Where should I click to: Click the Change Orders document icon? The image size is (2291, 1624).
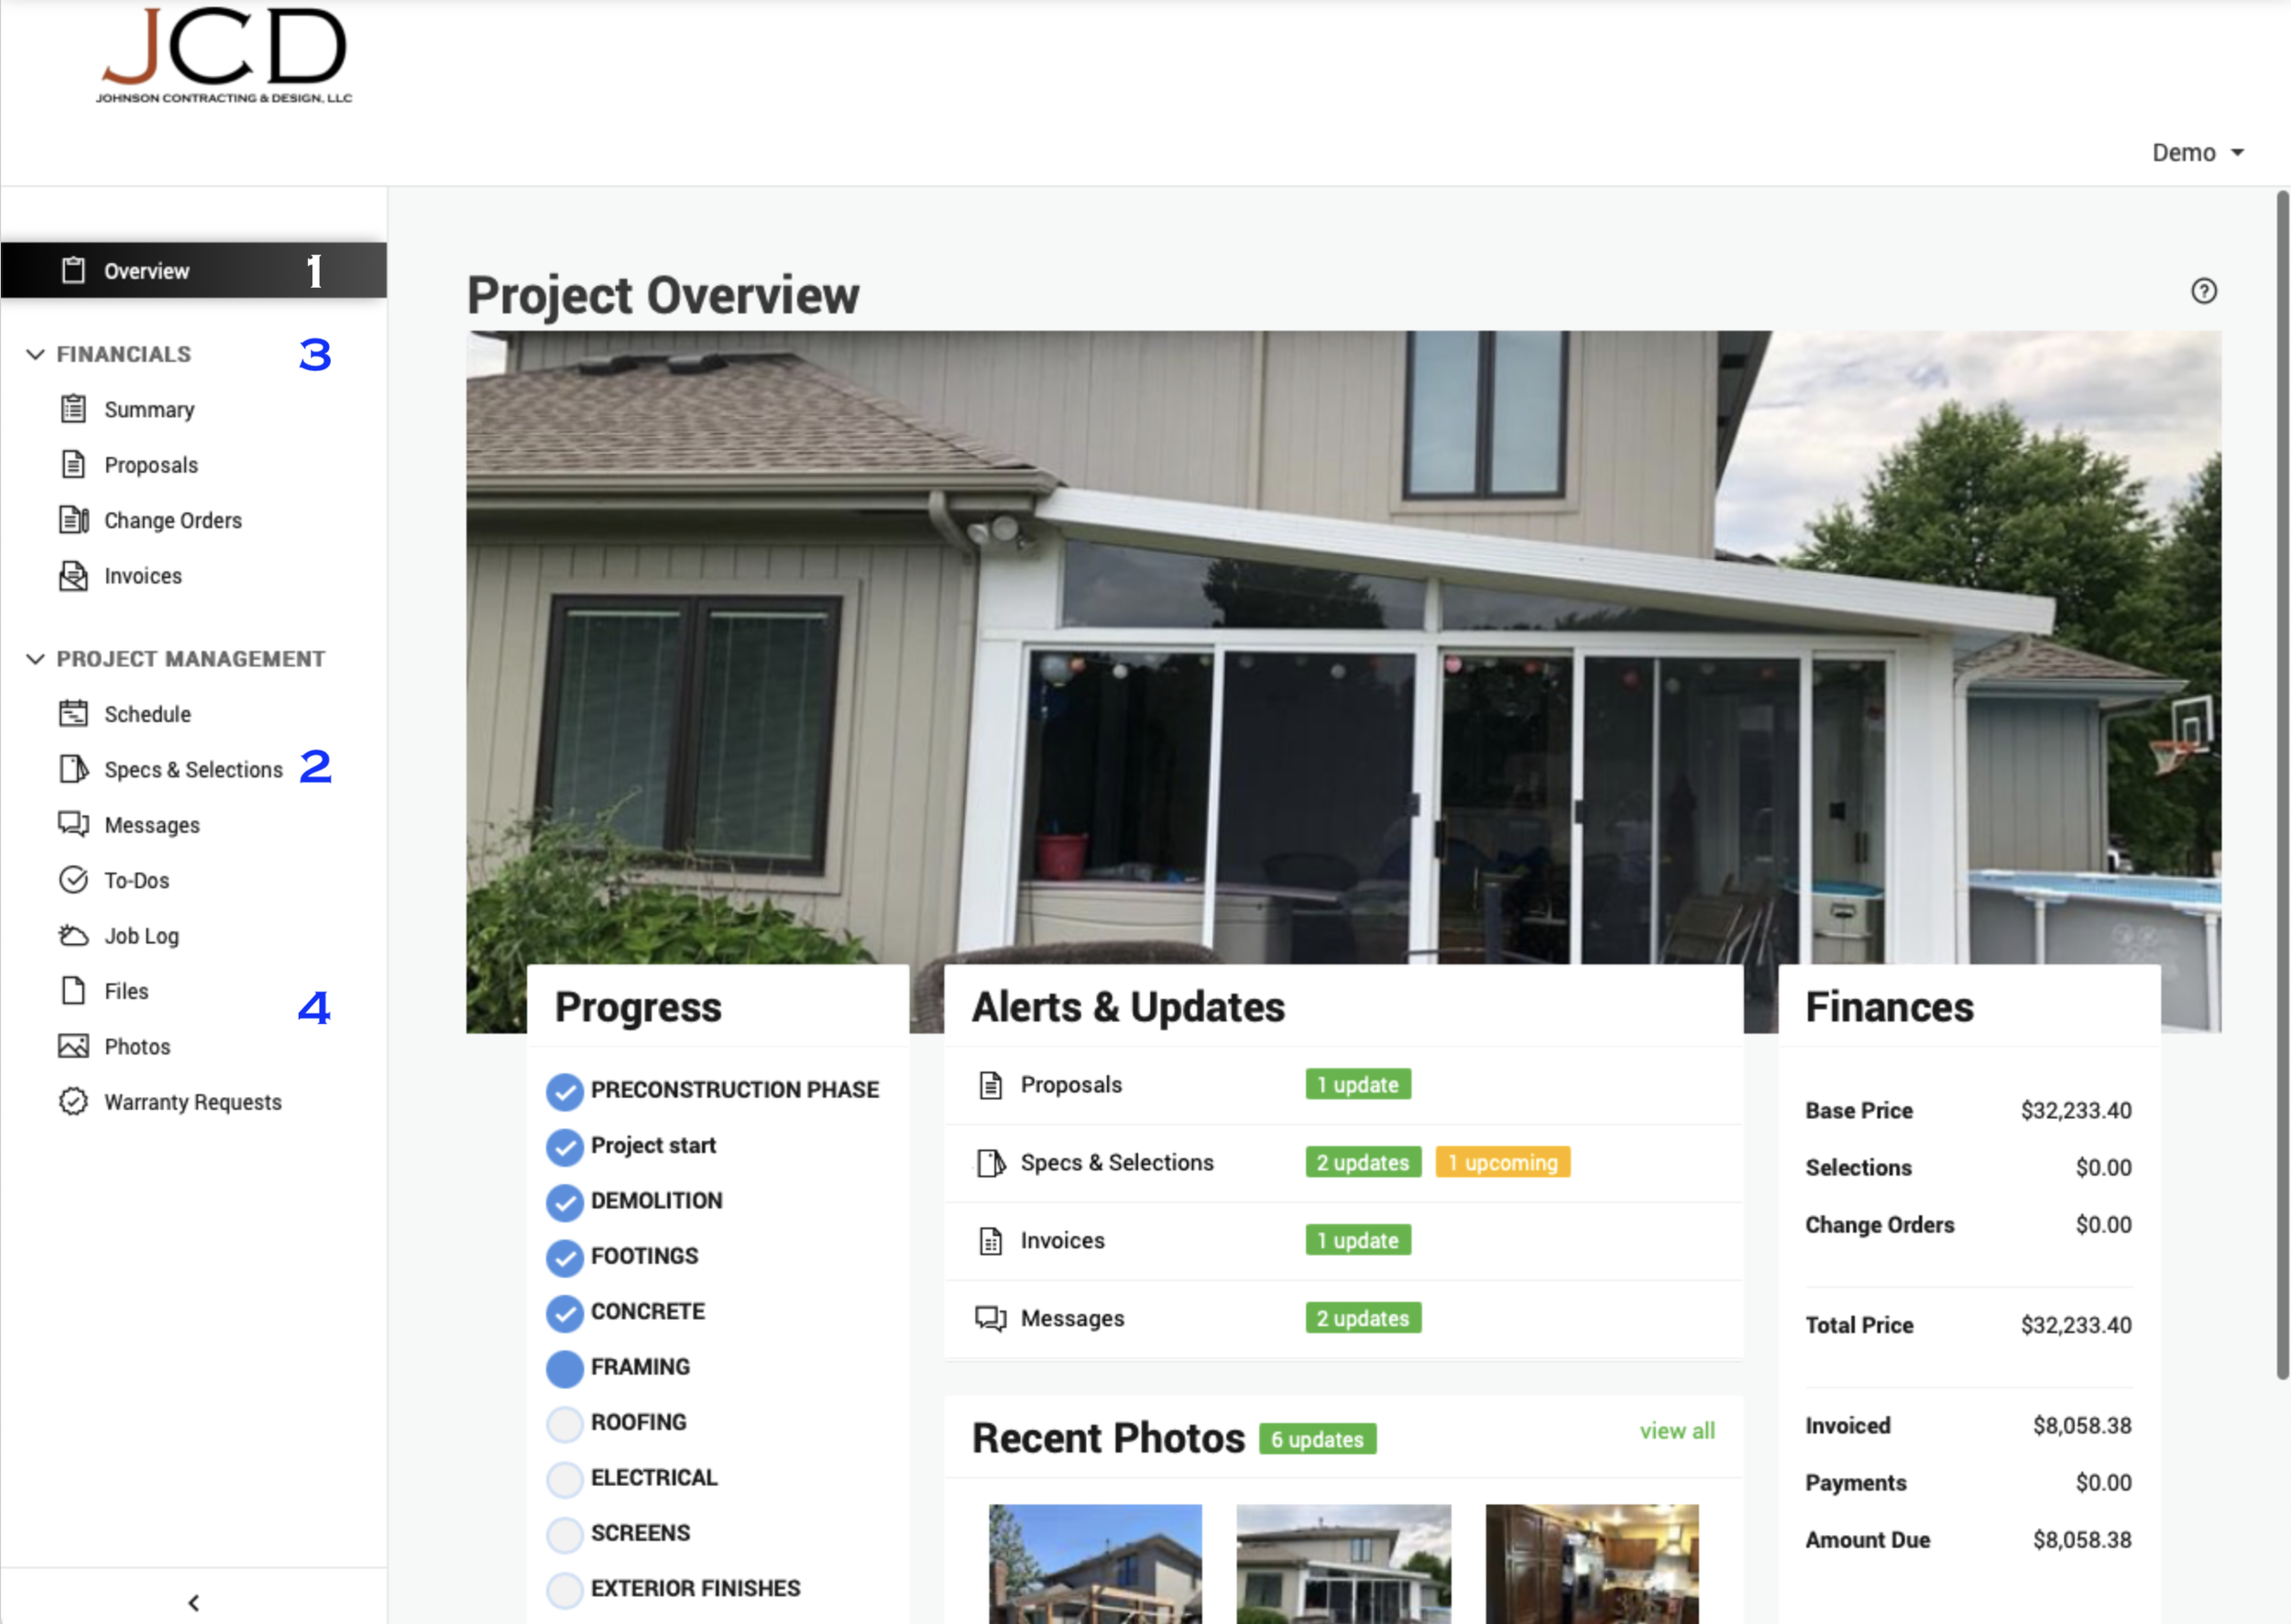pyautogui.click(x=73, y=520)
